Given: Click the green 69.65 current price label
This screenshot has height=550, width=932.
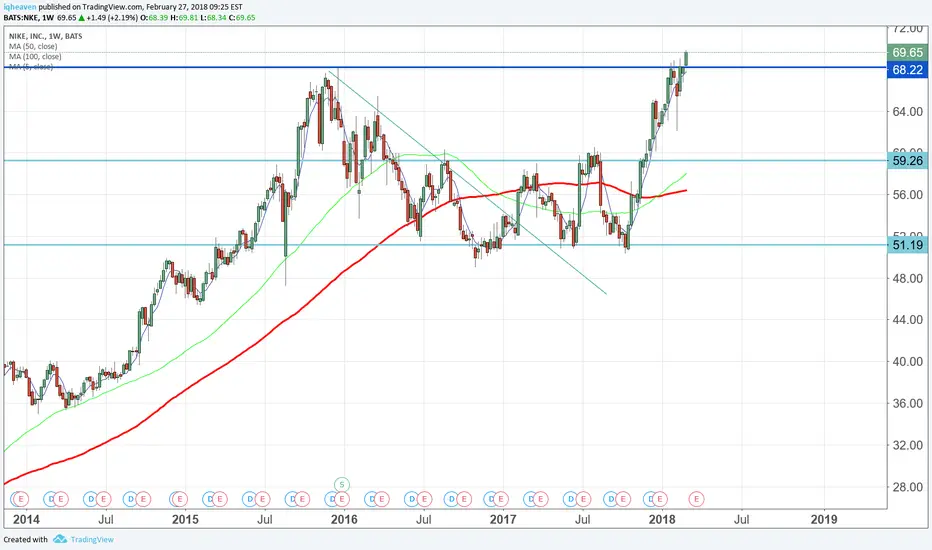Looking at the screenshot, I should click(x=908, y=52).
